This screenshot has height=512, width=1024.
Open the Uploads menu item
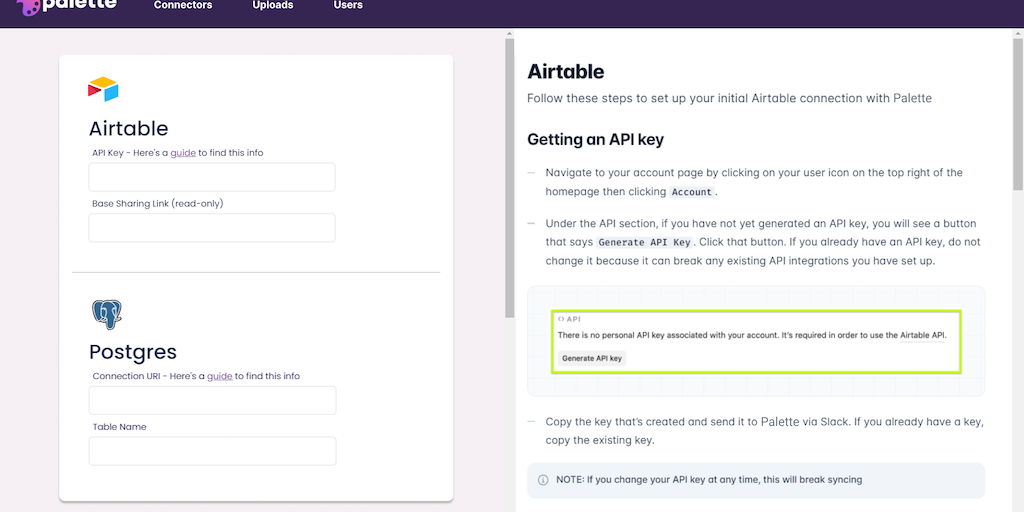click(273, 6)
